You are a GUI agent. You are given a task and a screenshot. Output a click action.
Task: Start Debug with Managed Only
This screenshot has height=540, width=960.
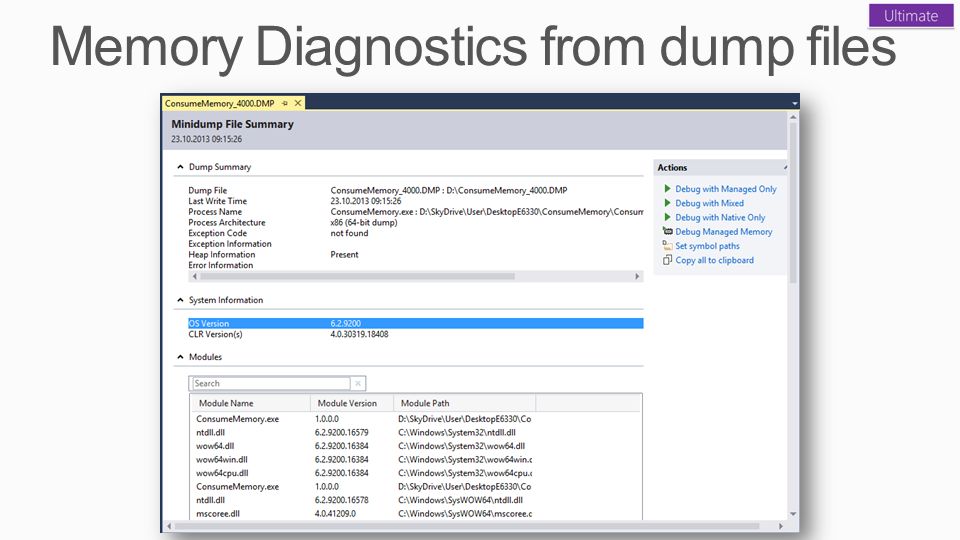pyautogui.click(x=726, y=189)
